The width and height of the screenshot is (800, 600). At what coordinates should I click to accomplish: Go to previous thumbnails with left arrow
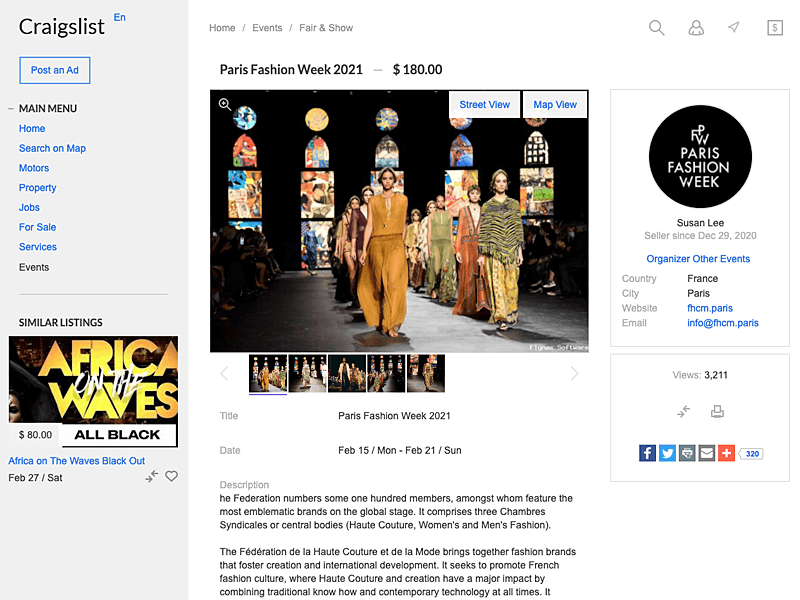point(224,373)
